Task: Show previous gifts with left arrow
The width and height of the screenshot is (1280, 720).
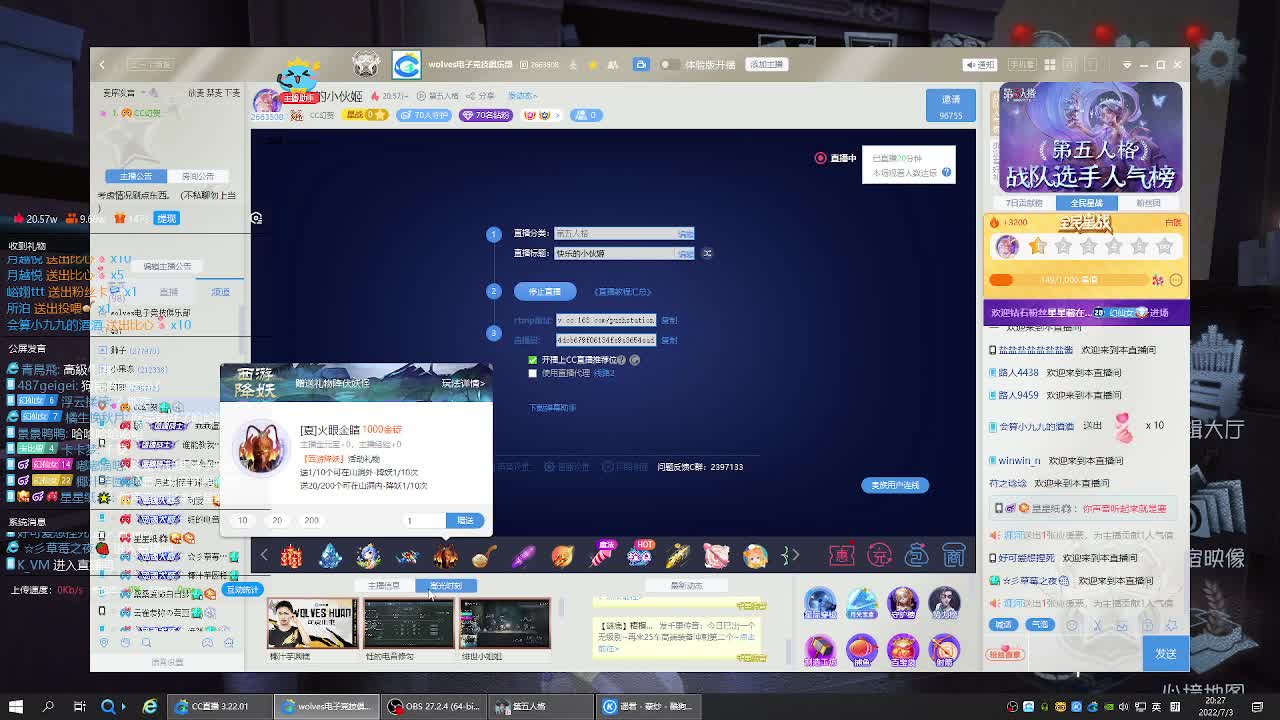Action: coord(264,555)
